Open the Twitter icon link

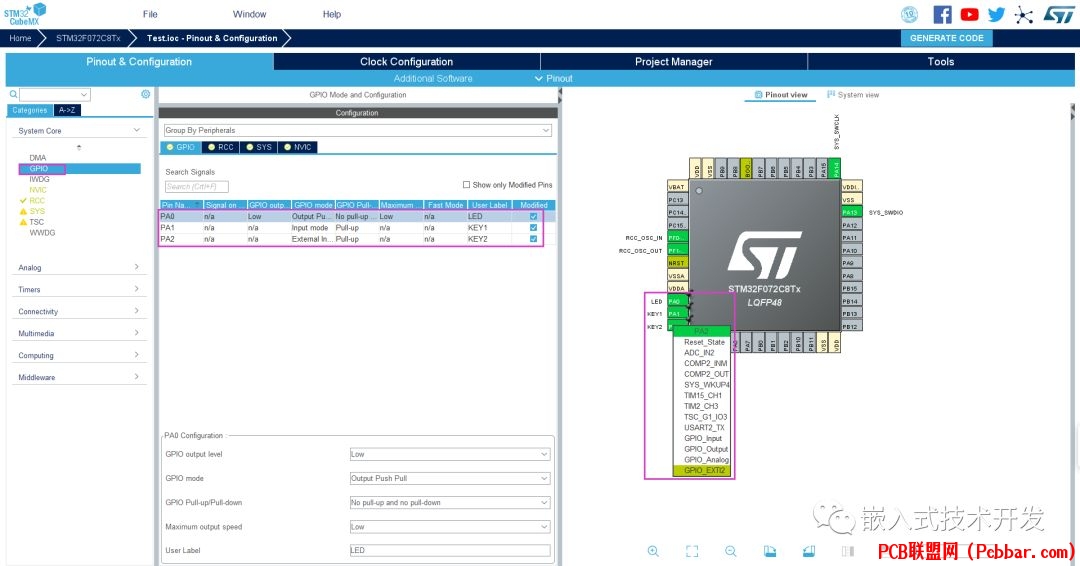point(996,14)
